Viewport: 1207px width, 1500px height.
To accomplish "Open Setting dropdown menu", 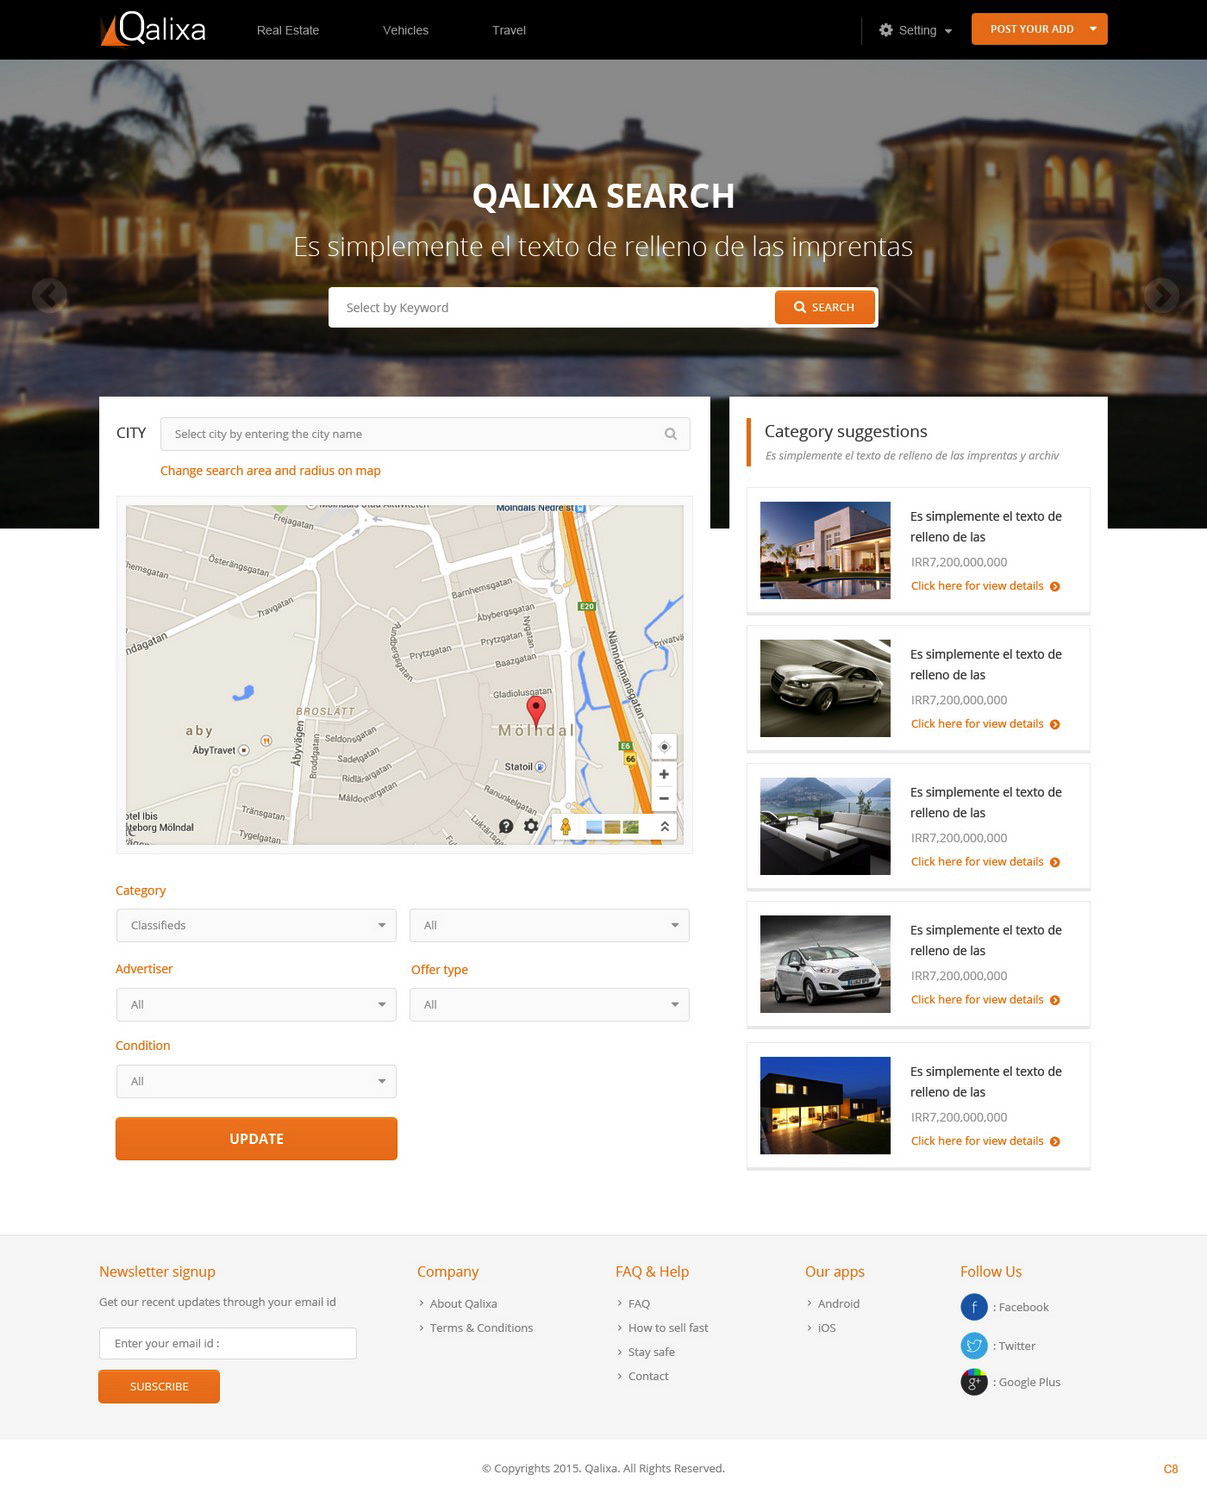I will click(x=916, y=30).
